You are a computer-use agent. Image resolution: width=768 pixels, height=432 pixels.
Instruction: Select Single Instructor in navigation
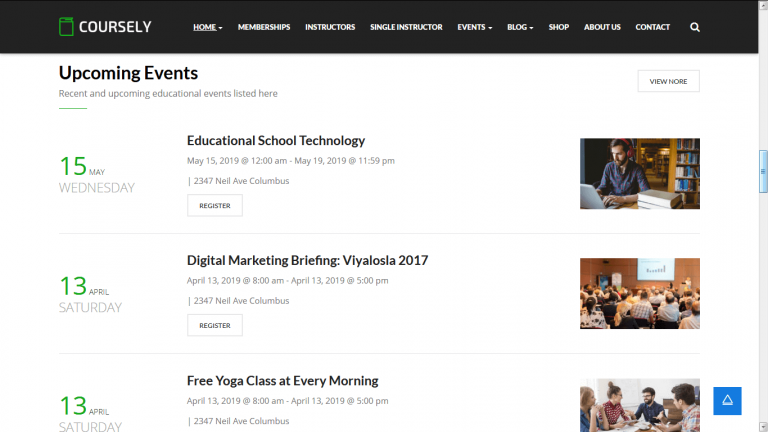406,27
